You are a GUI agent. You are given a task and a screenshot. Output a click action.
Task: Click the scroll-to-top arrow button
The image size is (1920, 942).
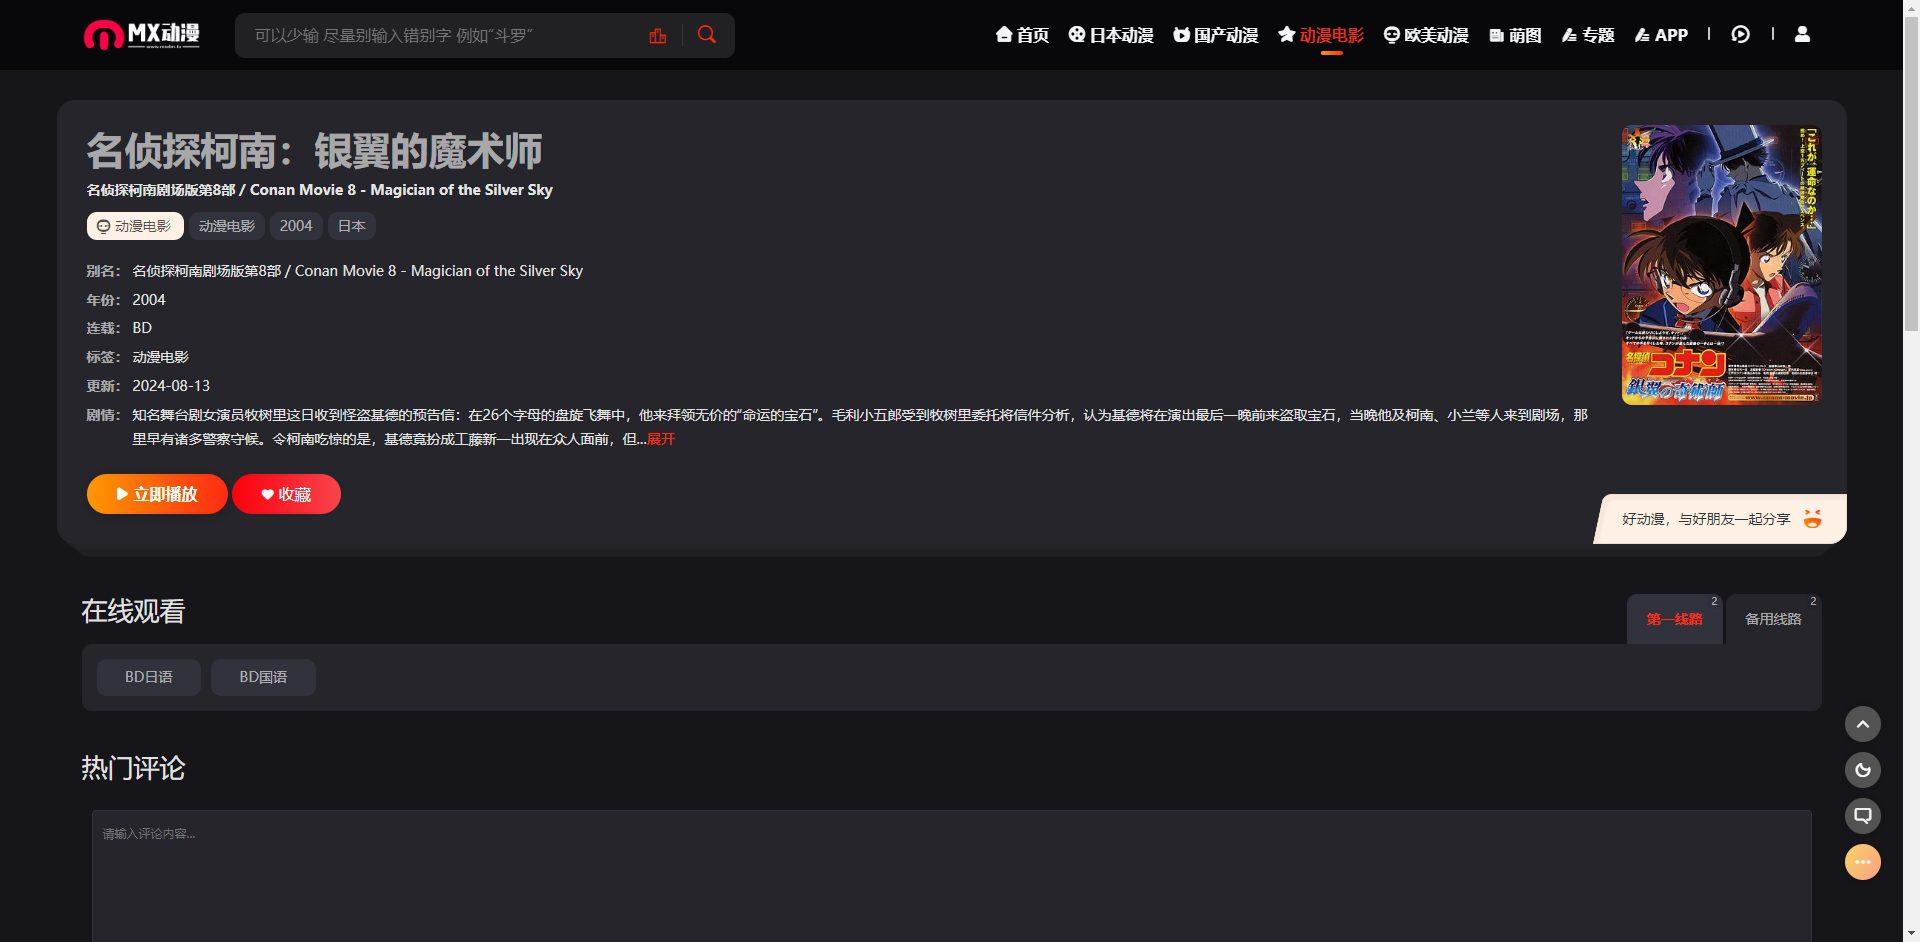pos(1862,724)
